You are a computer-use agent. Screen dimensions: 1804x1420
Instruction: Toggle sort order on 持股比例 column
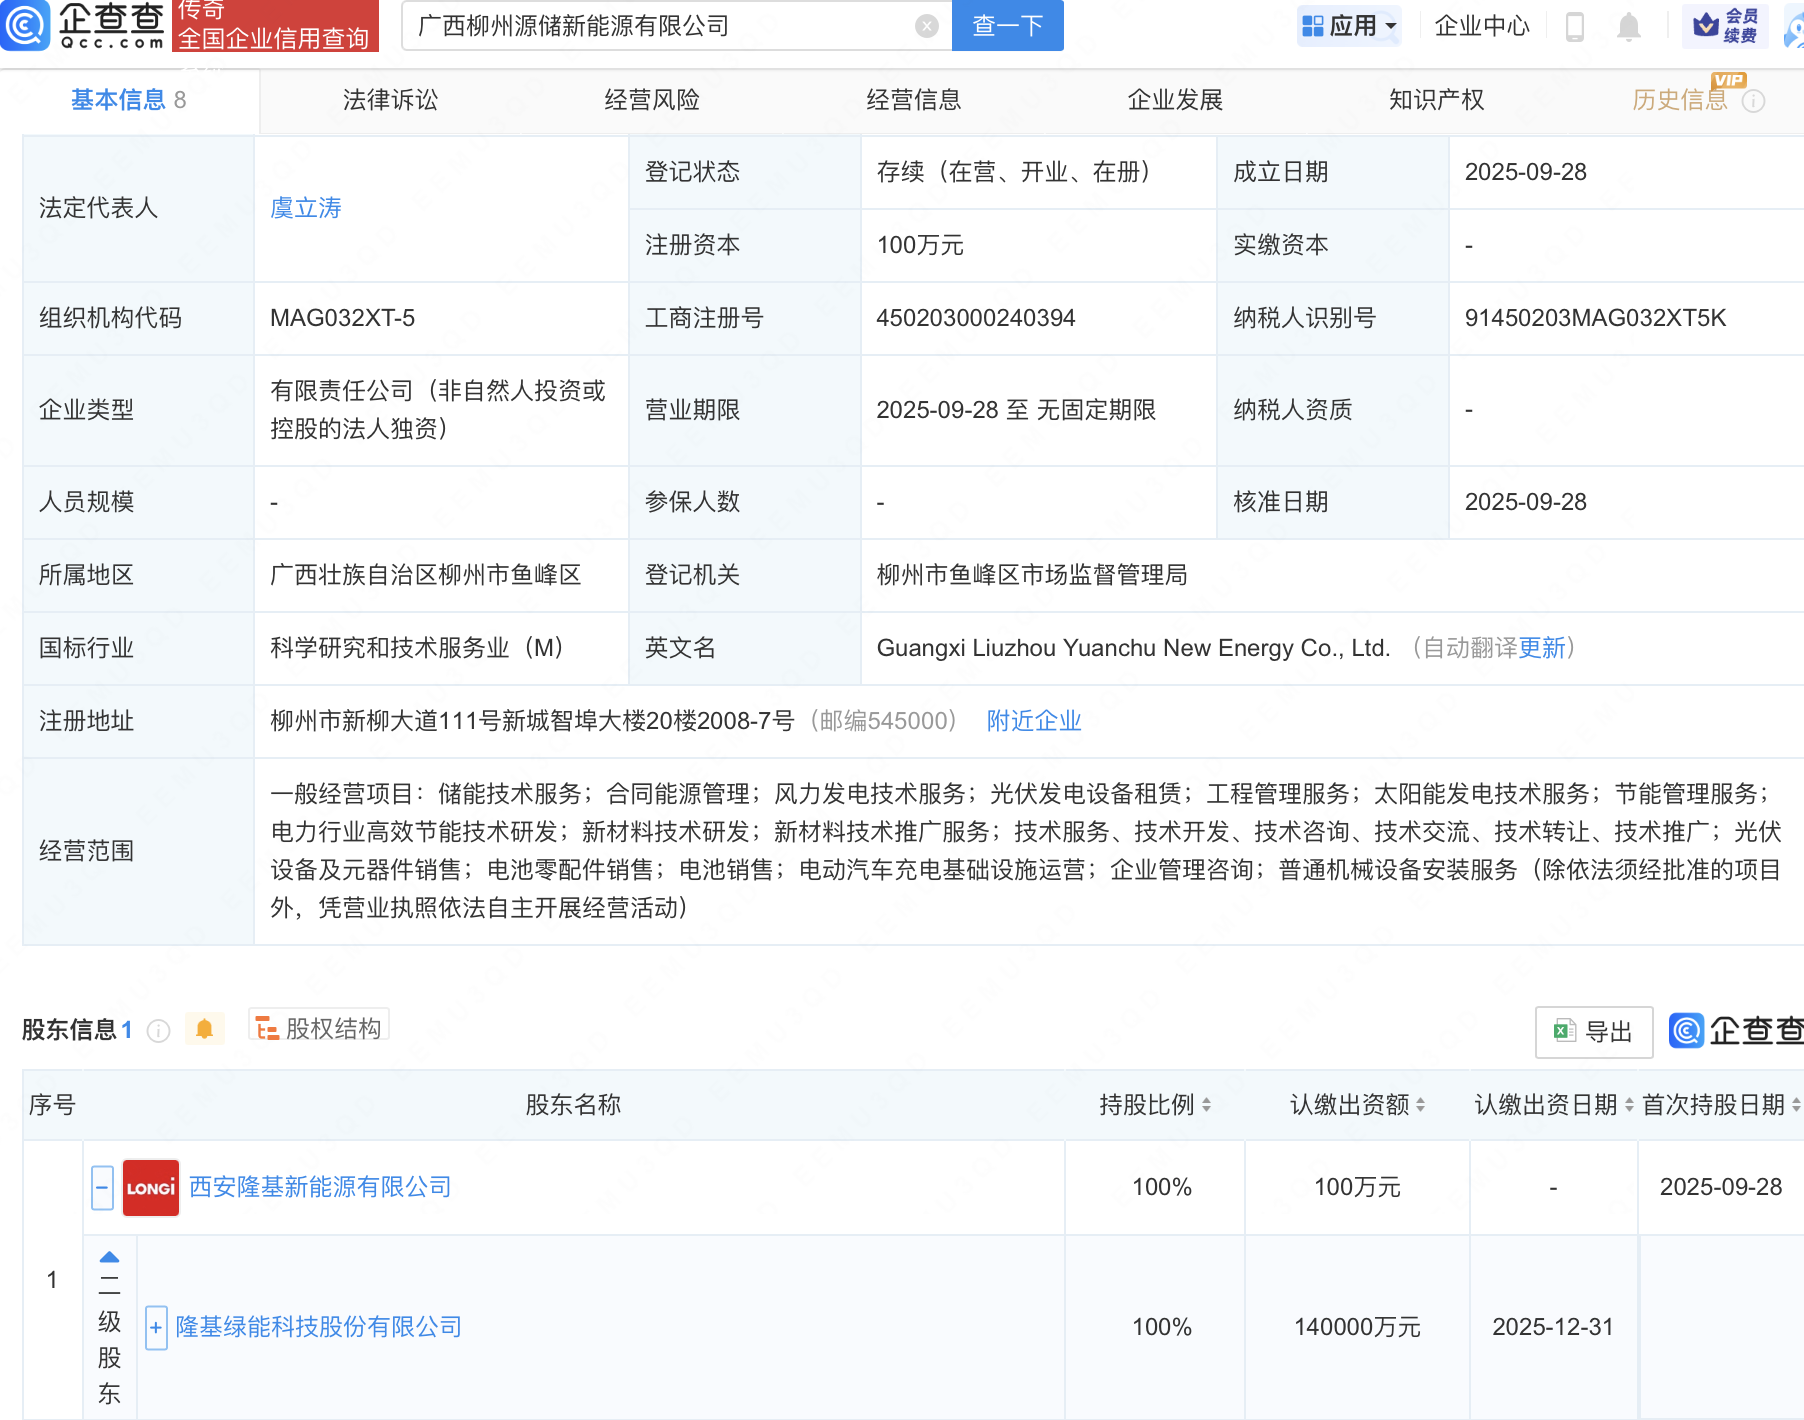1207,1105
